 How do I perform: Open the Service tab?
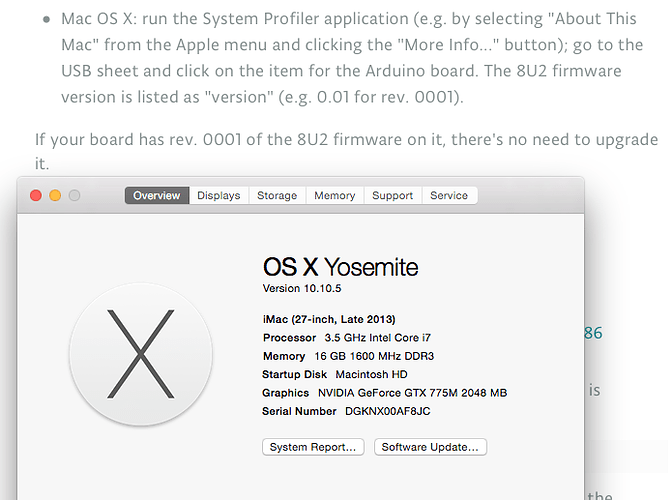449,196
